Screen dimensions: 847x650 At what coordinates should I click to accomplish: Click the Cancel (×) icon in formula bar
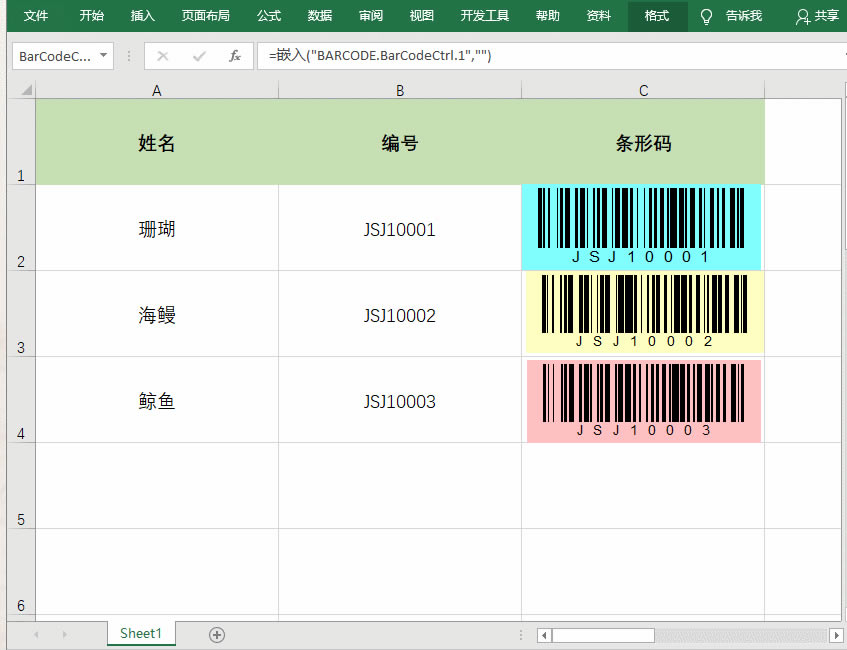163,56
